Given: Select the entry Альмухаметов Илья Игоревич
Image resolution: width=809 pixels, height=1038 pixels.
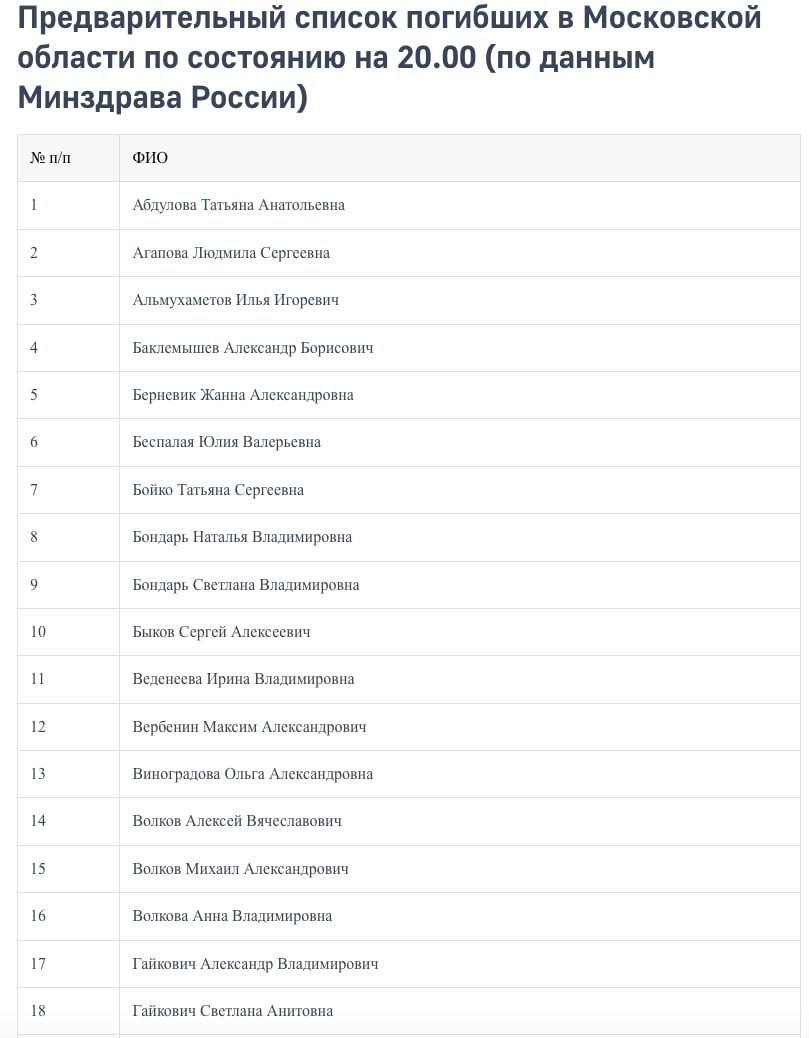Looking at the screenshot, I should coord(236,300).
